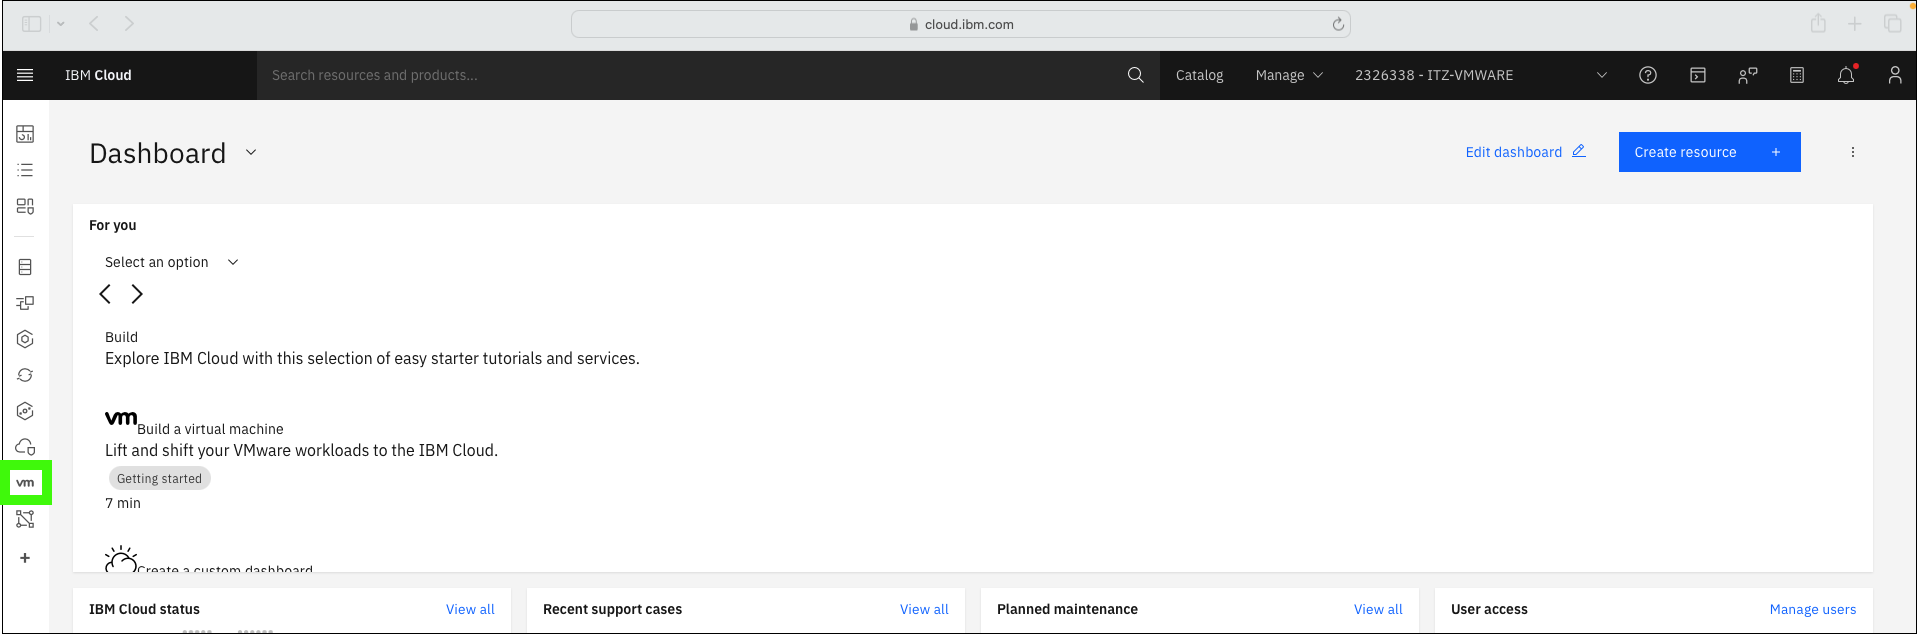Click the IBM Cloud home logo
This screenshot has height=634, width=1917.
pos(98,75)
